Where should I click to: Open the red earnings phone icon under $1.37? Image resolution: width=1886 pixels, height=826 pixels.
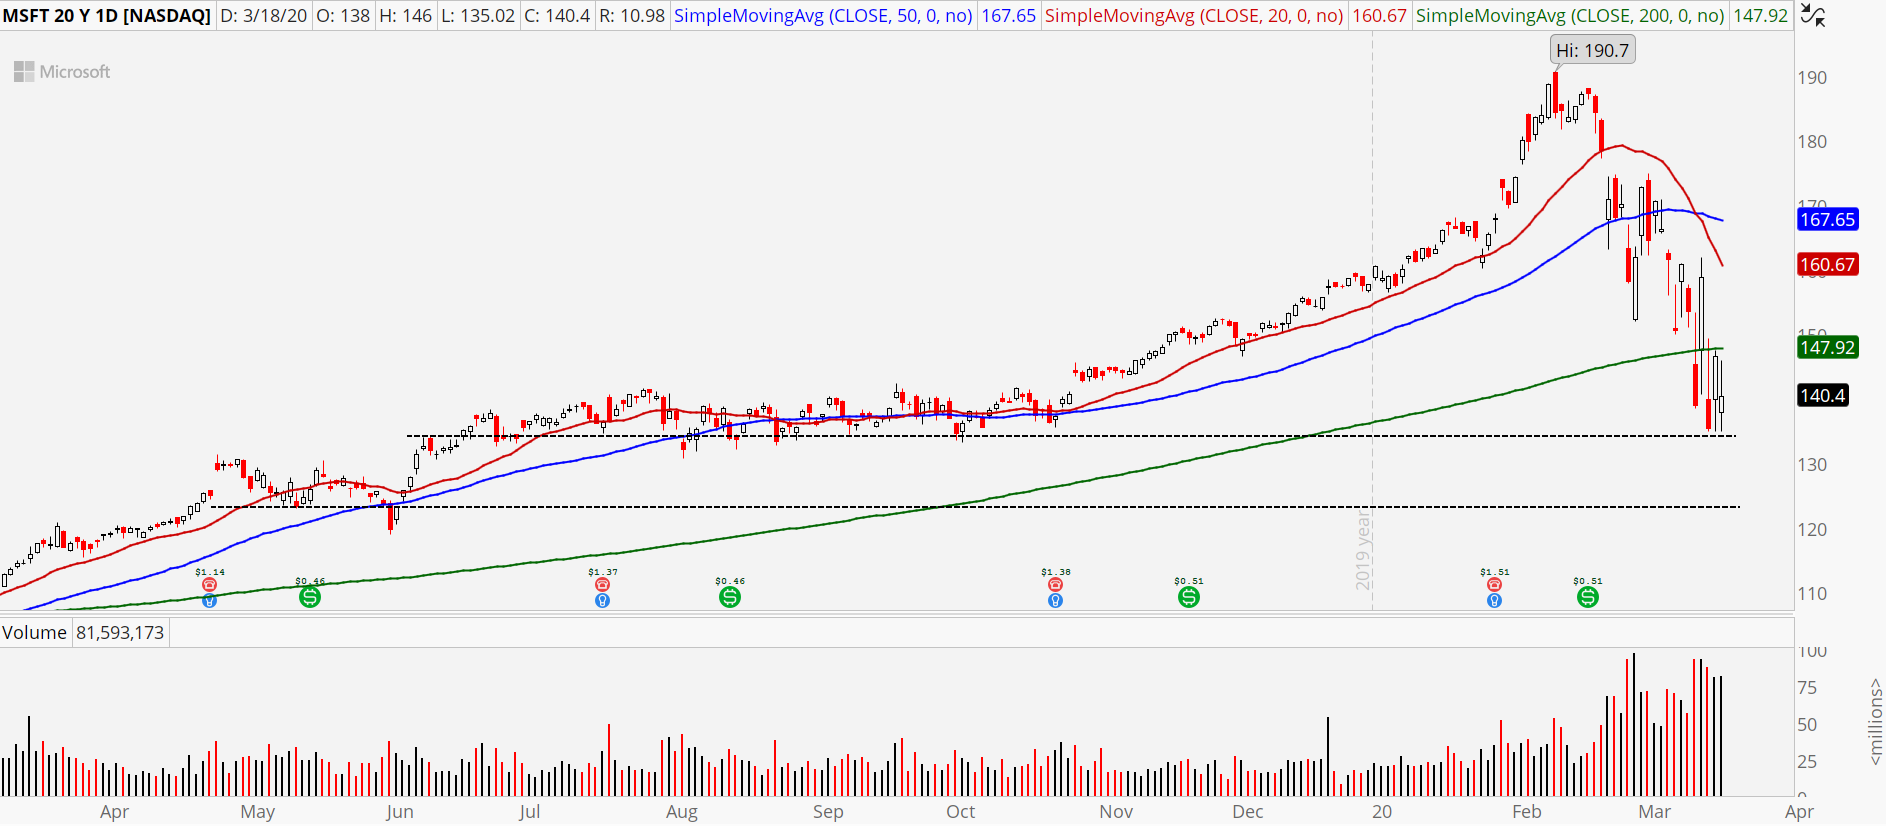pos(602,585)
